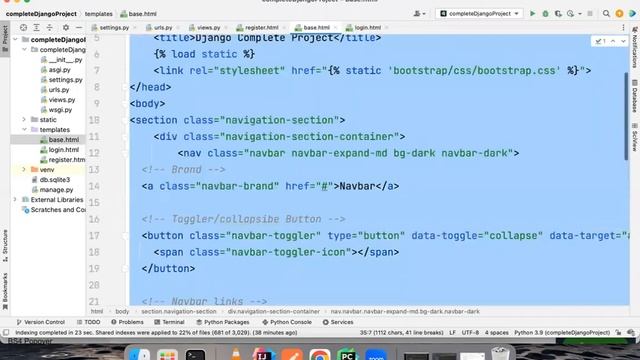The width and height of the screenshot is (640, 360).
Task: Click the 4 spaces indent setting
Action: click(x=496, y=333)
